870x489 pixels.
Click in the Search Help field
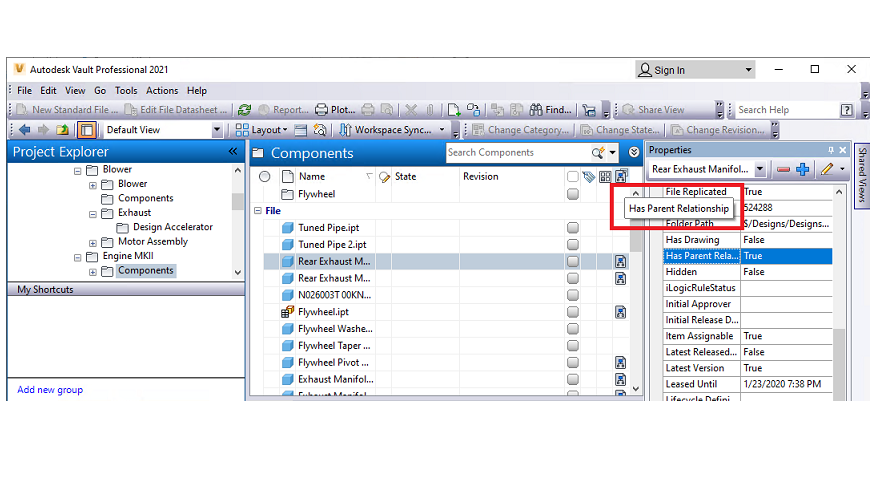pyautogui.click(x=785, y=110)
